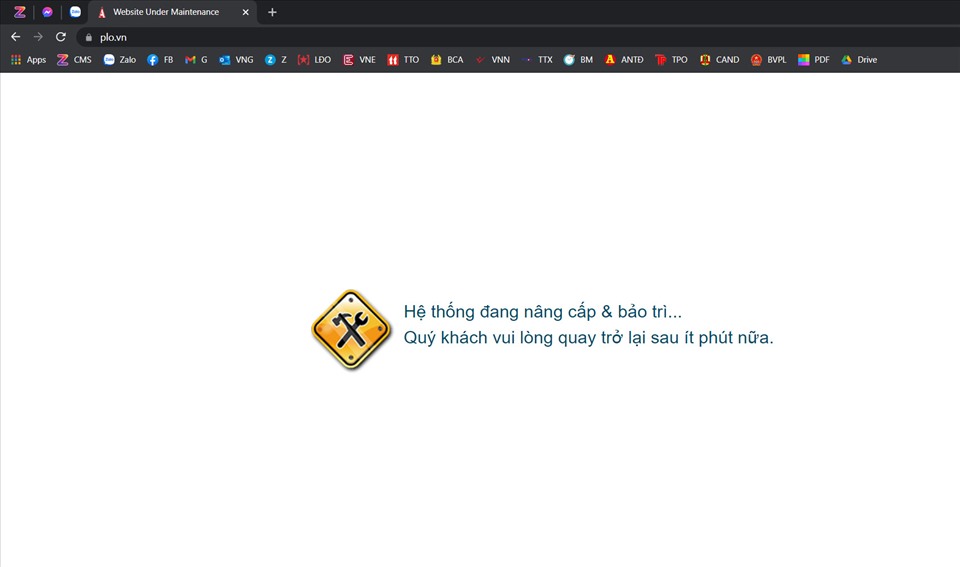Click the text "Hệ thống đang nâng cấp & bảo trì..."
960x567 pixels.
coord(542,312)
